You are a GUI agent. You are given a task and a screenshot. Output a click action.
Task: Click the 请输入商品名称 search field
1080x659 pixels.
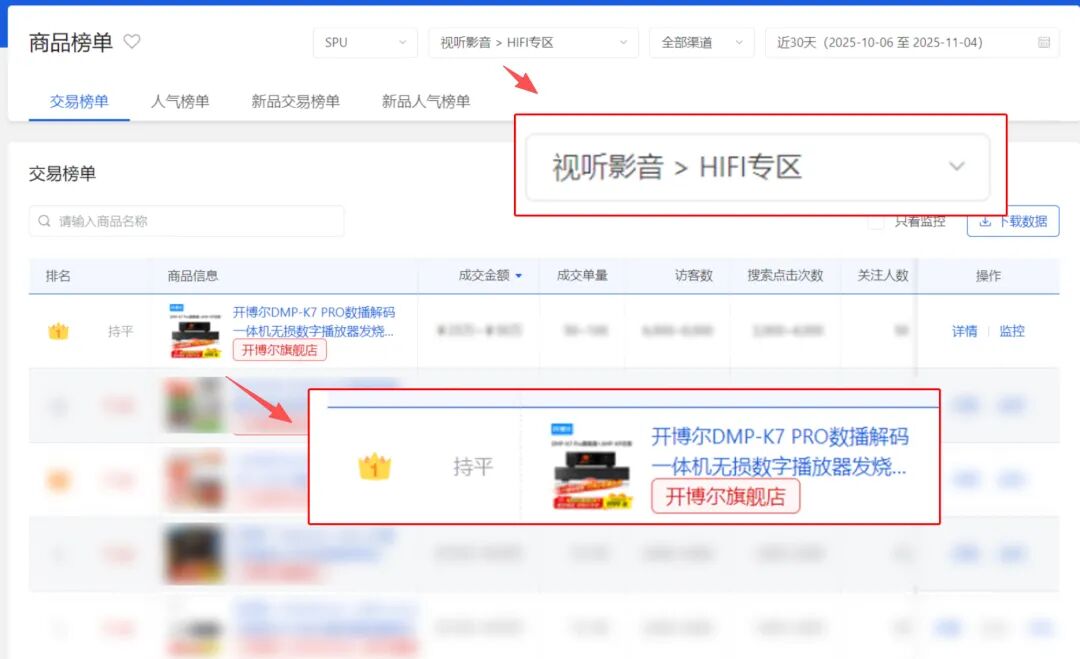190,221
